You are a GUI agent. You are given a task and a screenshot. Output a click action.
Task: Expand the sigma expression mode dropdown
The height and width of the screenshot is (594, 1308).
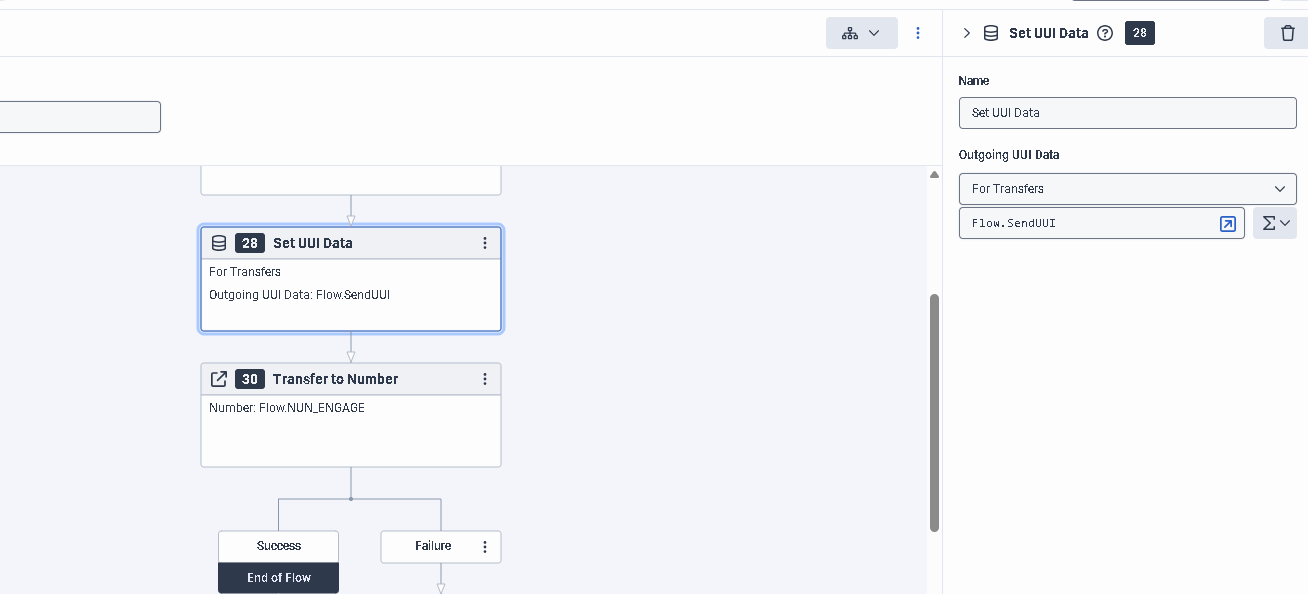(1274, 223)
